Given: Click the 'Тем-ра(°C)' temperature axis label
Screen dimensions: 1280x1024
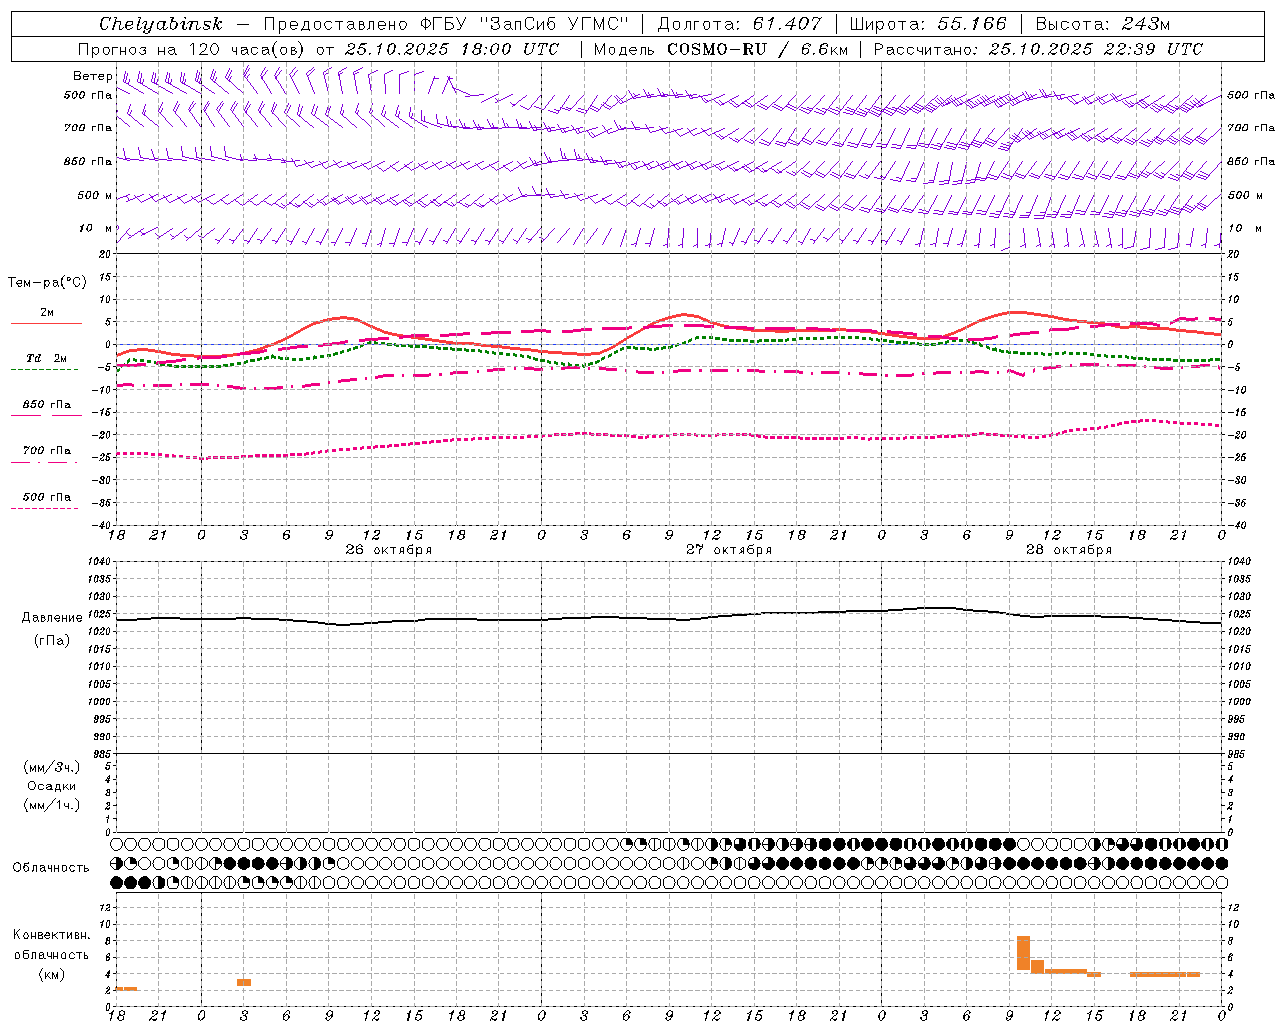Looking at the screenshot, I should coord(47,283).
